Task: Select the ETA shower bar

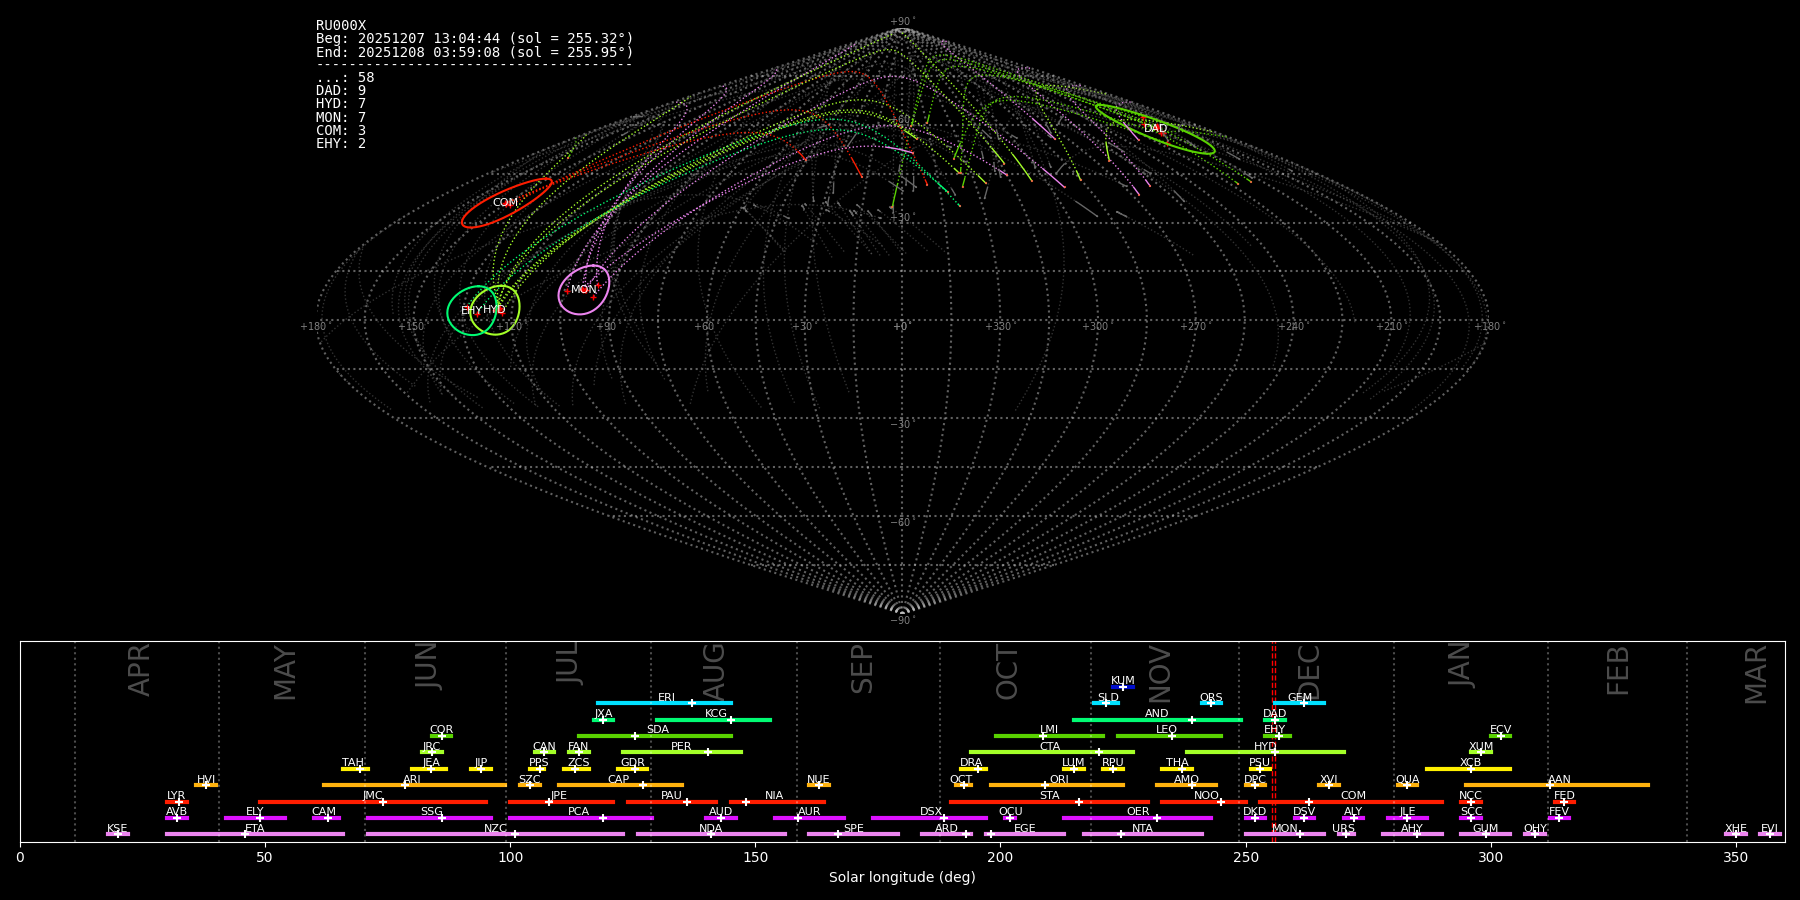Action: pyautogui.click(x=254, y=834)
